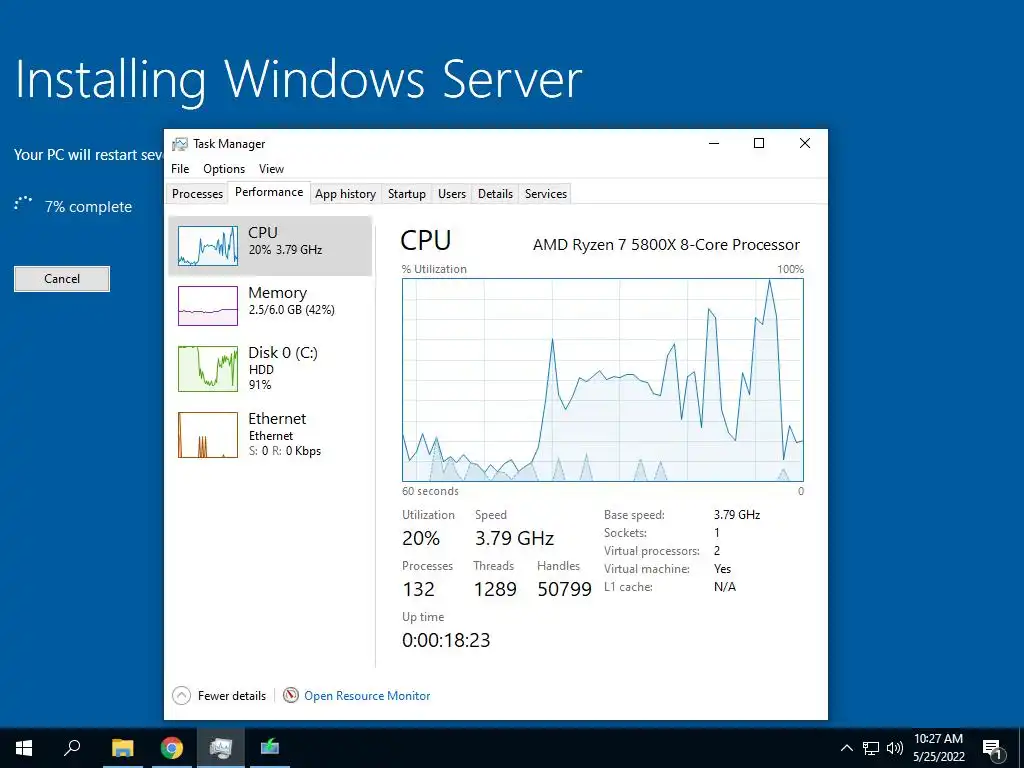1024x768 pixels.
Task: Click the Open Resource Monitor link
Action: (x=367, y=696)
